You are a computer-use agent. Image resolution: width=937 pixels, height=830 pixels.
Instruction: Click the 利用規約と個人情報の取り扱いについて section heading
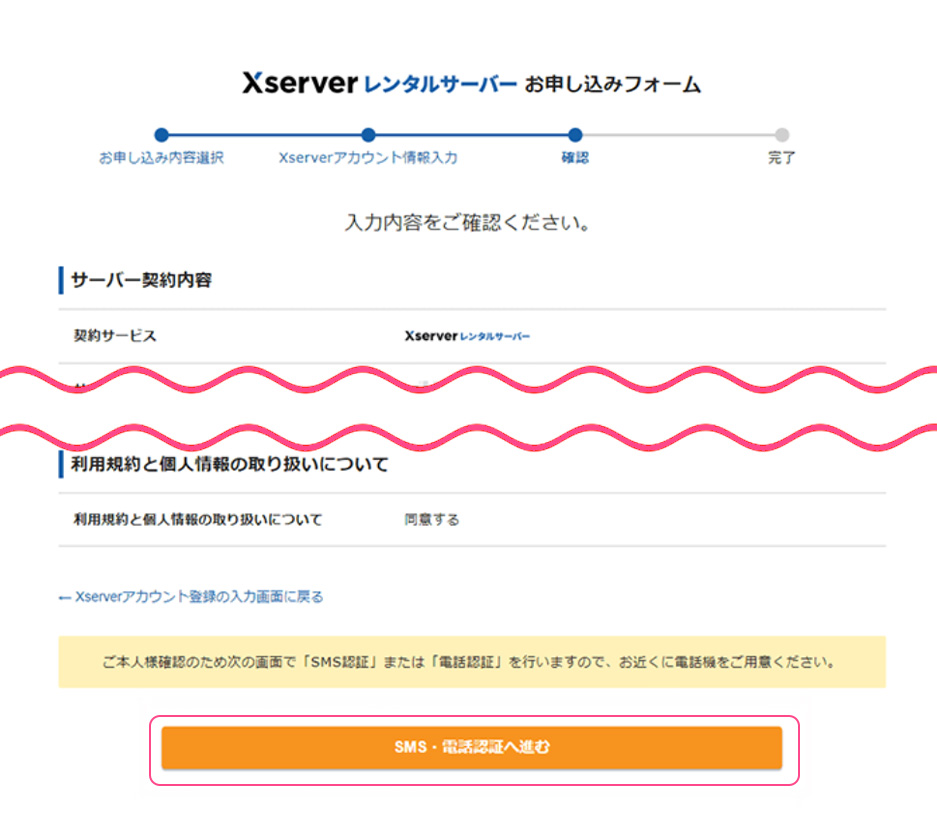[230, 464]
